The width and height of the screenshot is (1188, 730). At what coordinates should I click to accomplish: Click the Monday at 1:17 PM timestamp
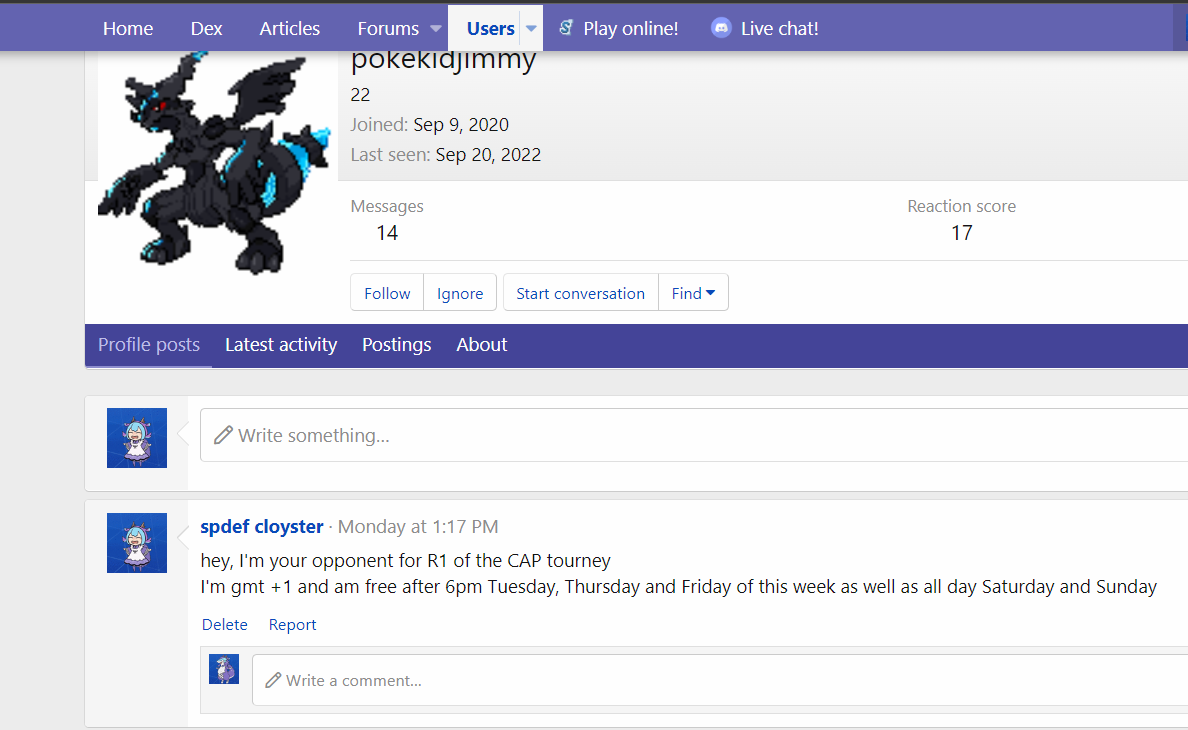[x=418, y=527]
